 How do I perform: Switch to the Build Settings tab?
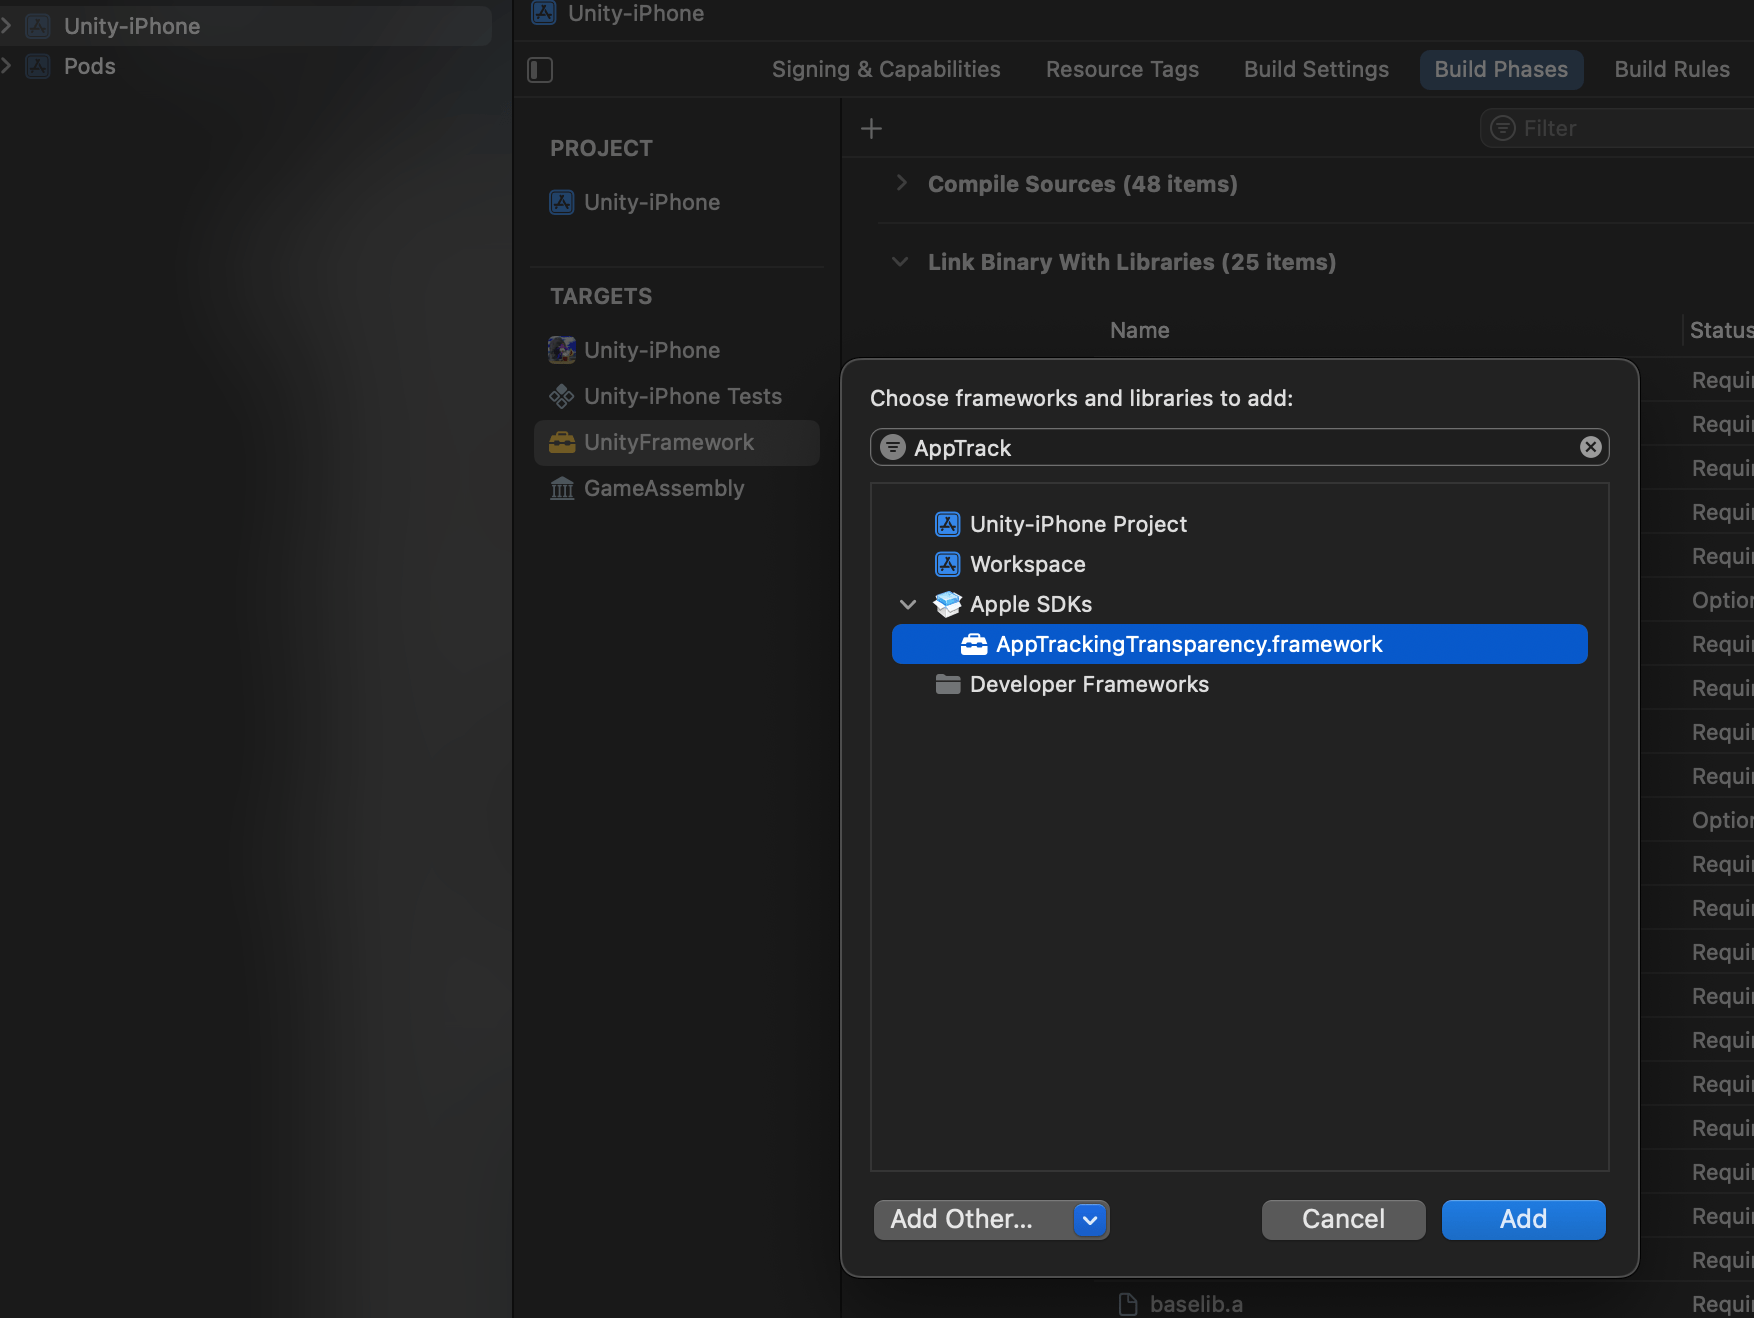click(1316, 69)
